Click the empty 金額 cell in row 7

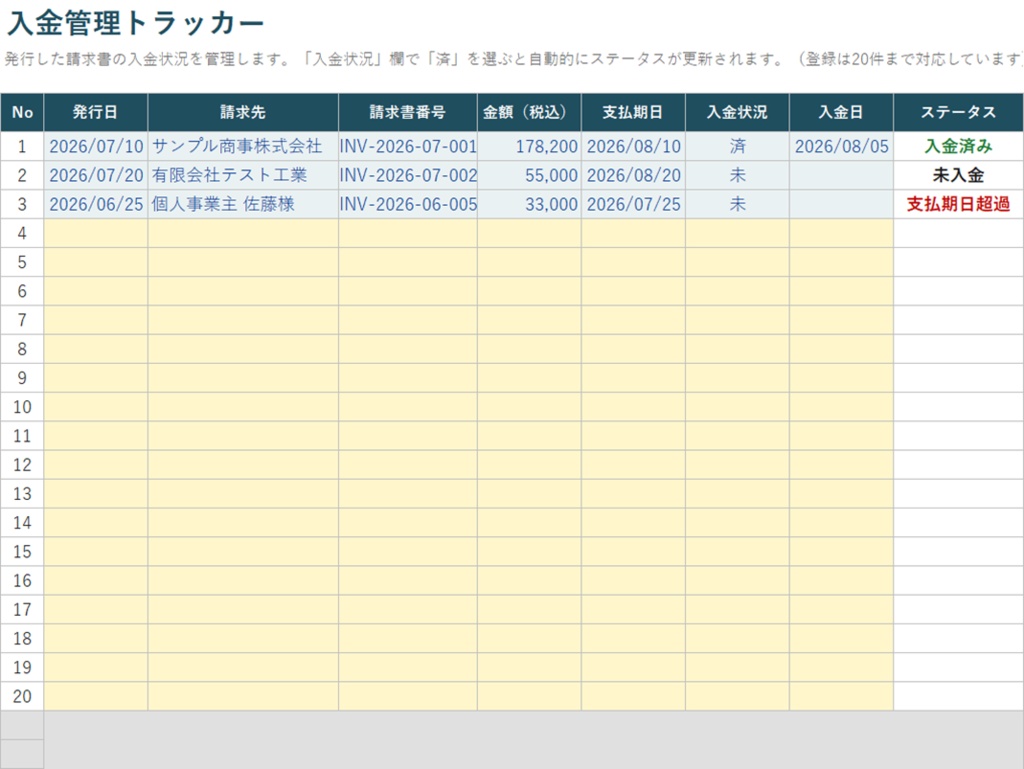point(529,320)
